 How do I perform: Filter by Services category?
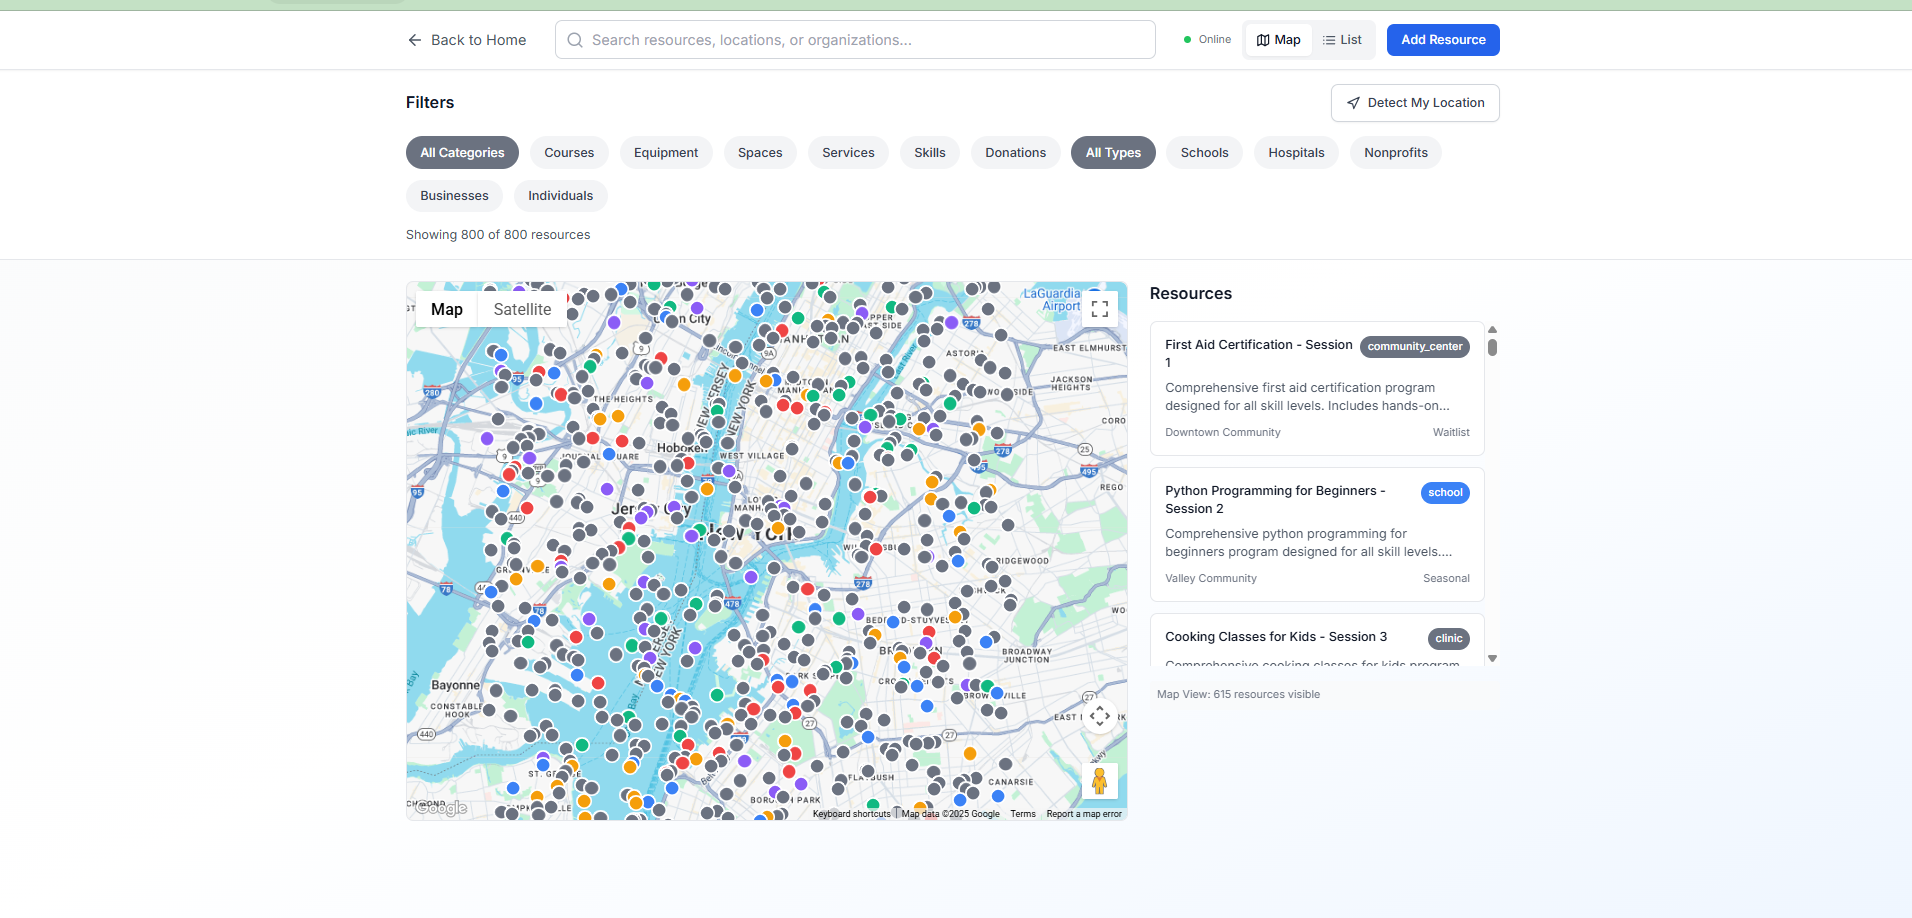848,153
